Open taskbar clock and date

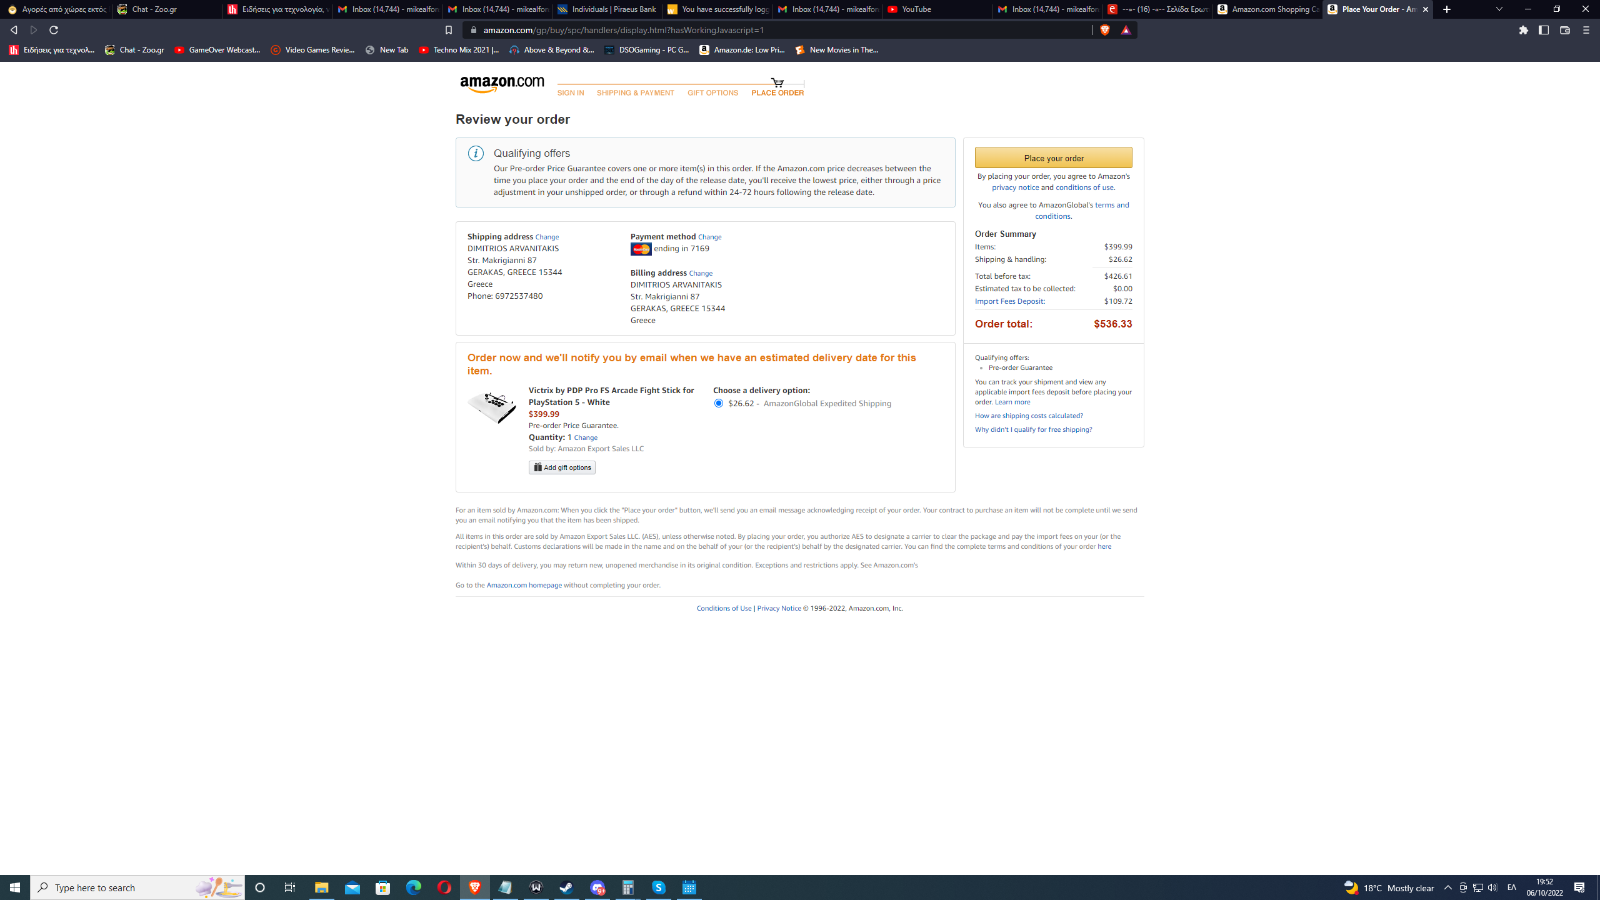pos(1545,887)
